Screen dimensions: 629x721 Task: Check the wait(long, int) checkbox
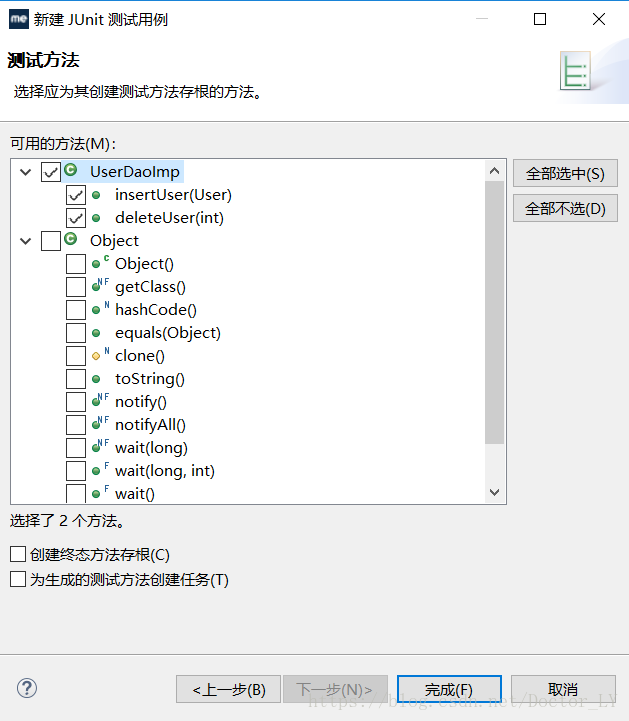[x=76, y=471]
